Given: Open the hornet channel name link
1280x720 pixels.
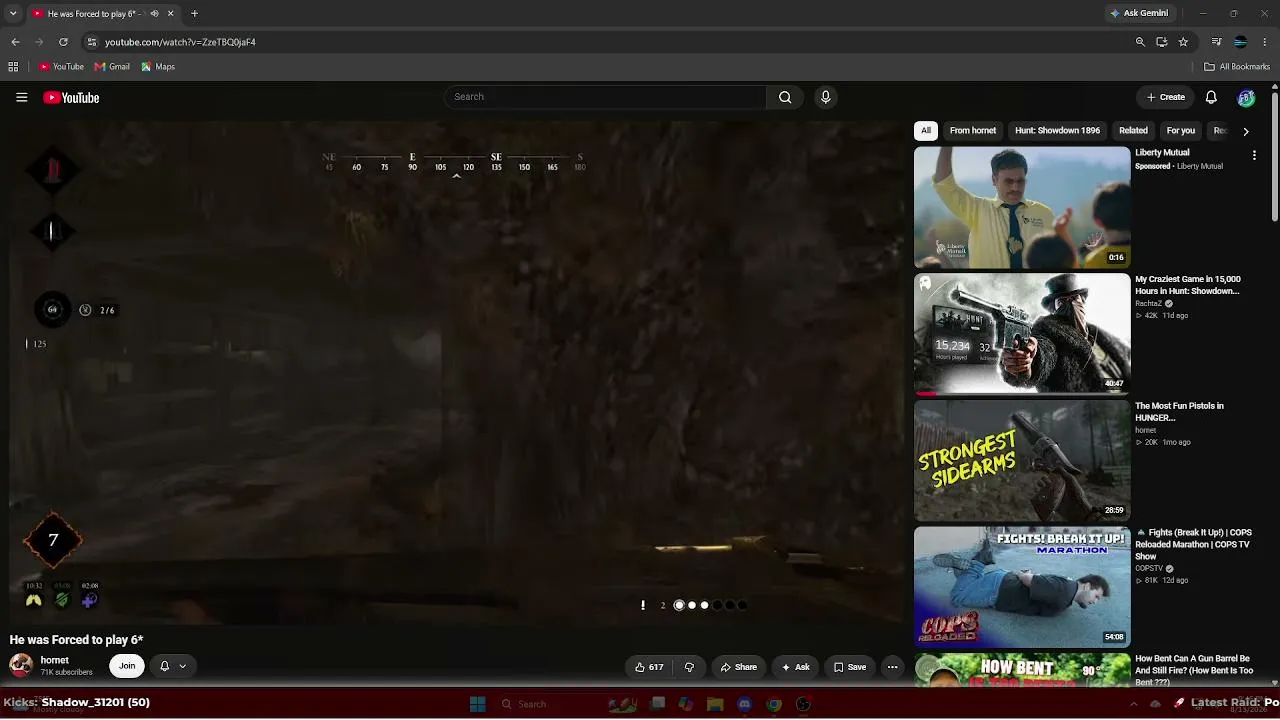Looking at the screenshot, I should 54,660.
